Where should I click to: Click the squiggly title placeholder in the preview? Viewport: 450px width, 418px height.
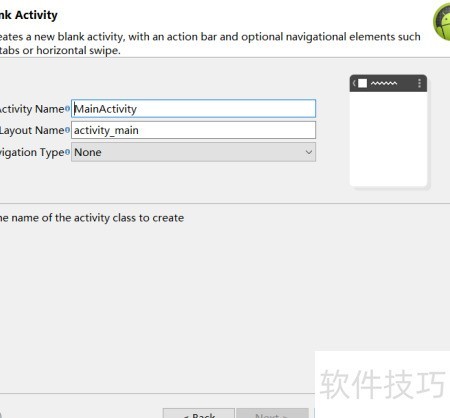coord(384,83)
